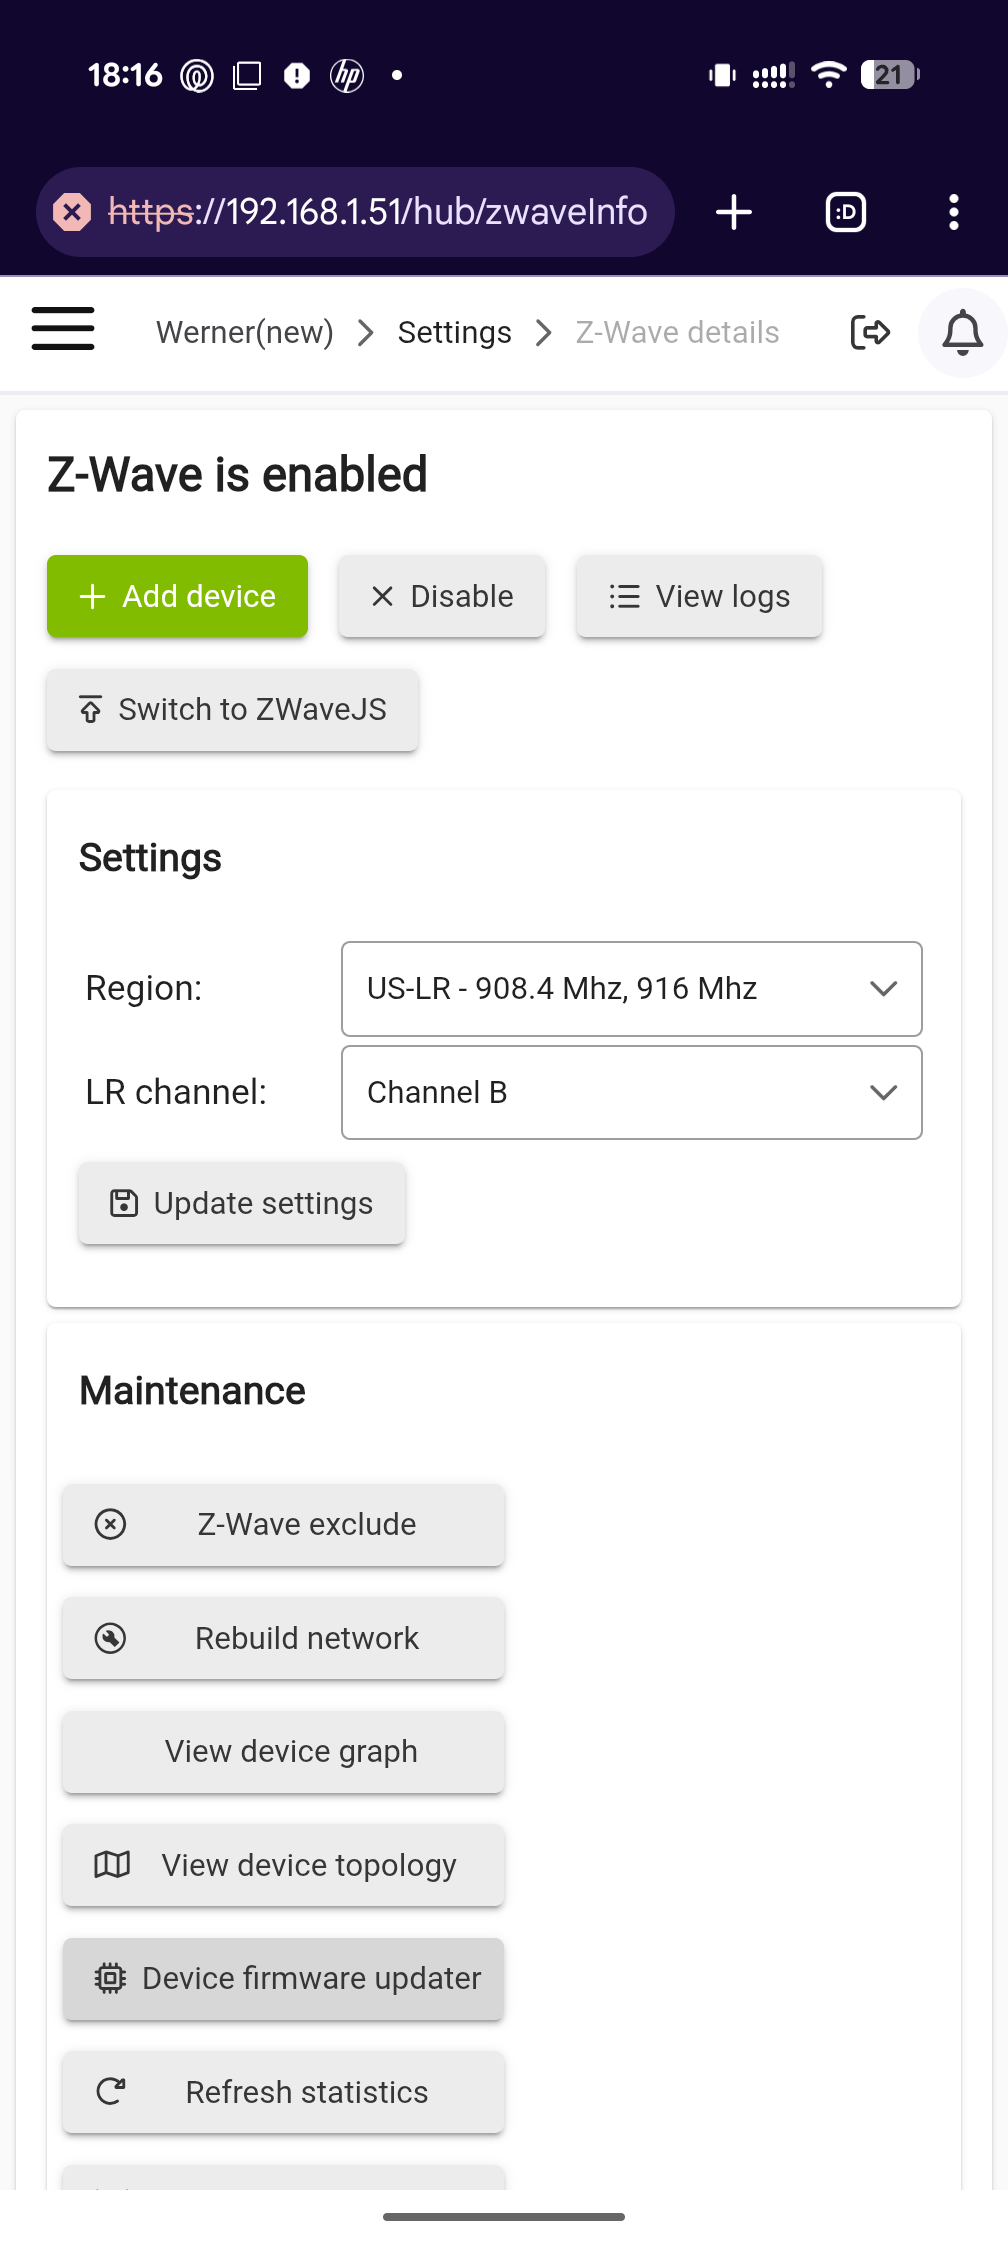Viewport: 1008px width, 2244px height.
Task: Open the browser tab switcher icon
Action: [846, 212]
